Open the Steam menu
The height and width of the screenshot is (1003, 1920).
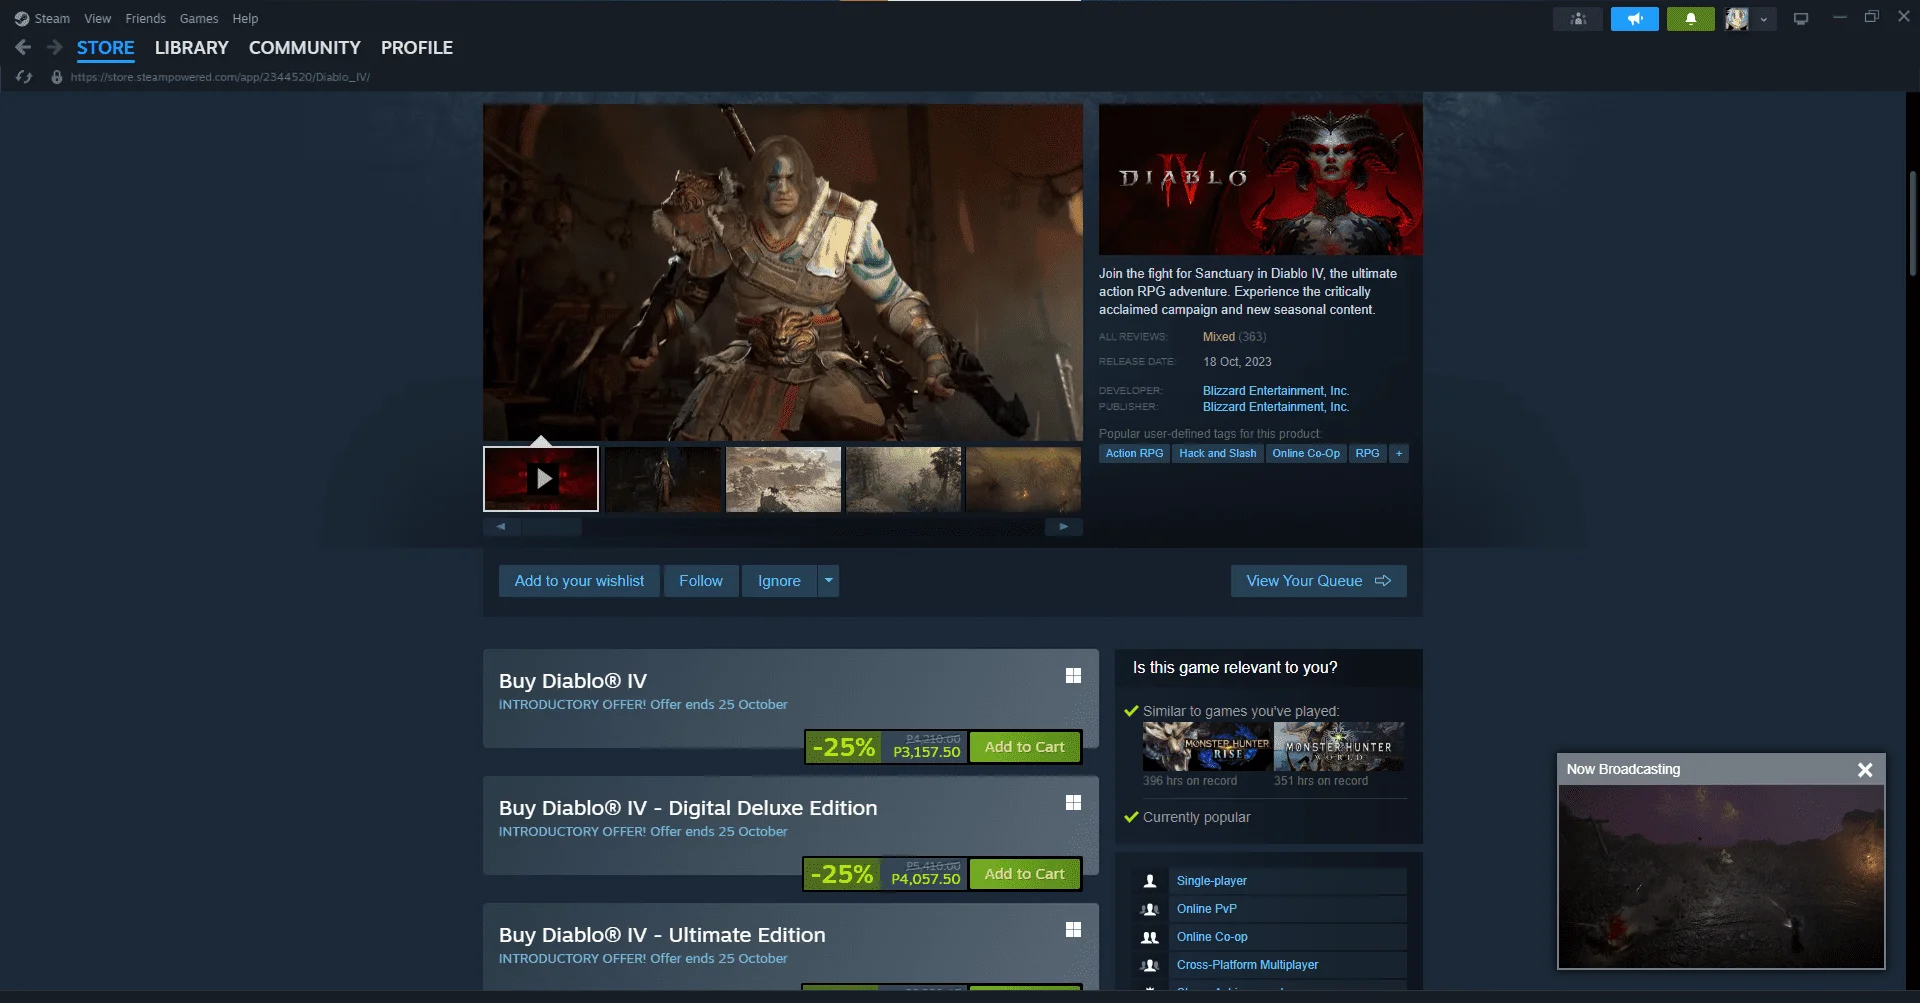52,19
